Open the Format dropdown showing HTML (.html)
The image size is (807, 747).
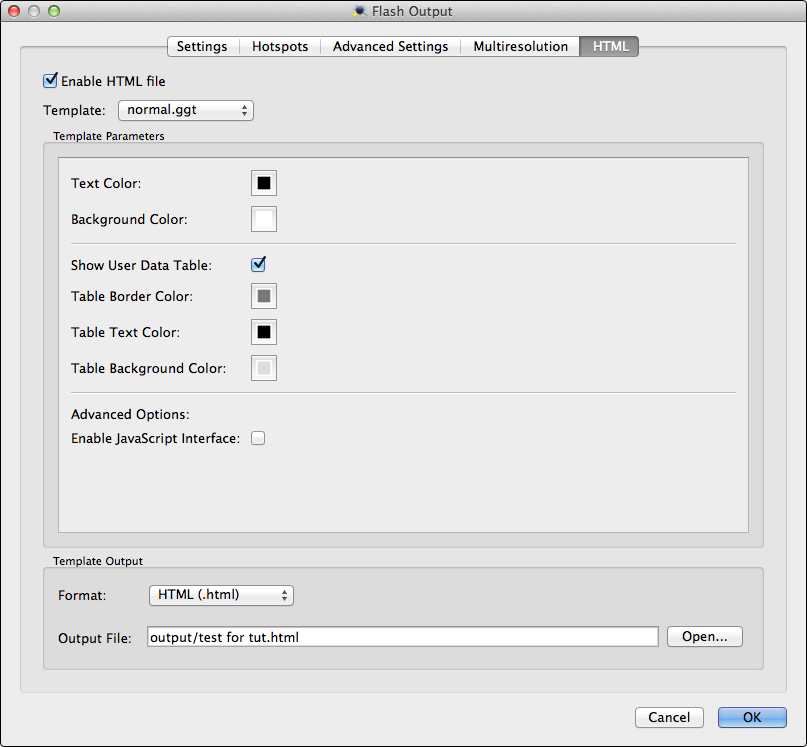pyautogui.click(x=221, y=594)
